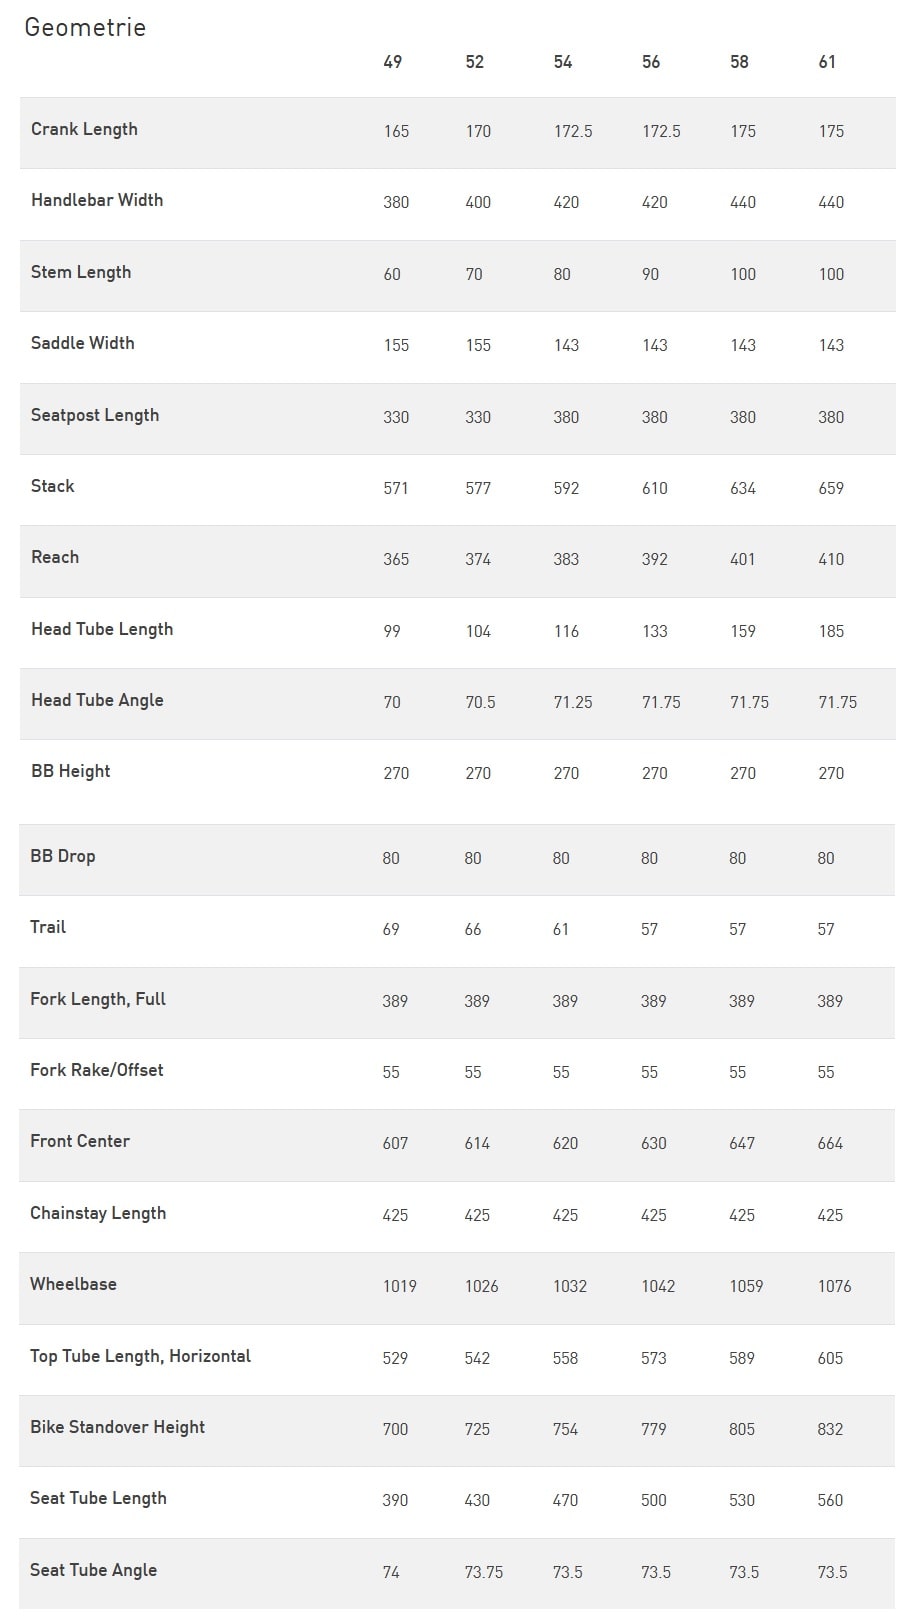Click the Seat Tube Angle value 73.75
This screenshot has height=1620, width=912.
point(484,1572)
